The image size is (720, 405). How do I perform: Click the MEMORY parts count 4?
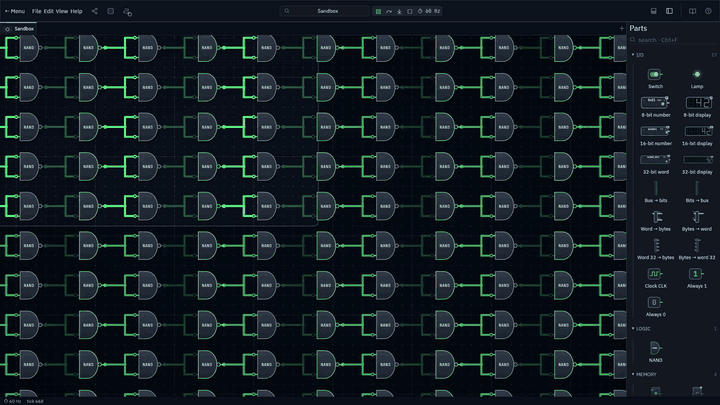[715, 374]
